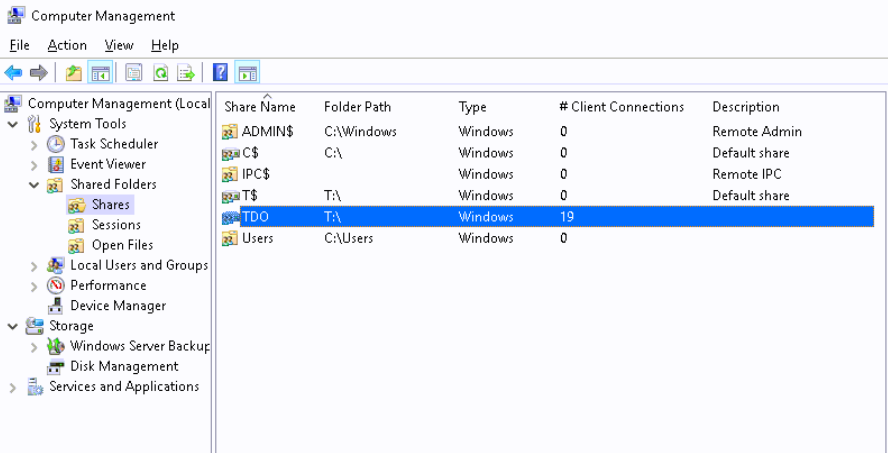Viewport: 888px width, 453px height.
Task: Click the Properties toolbar icon
Action: pos(134,73)
